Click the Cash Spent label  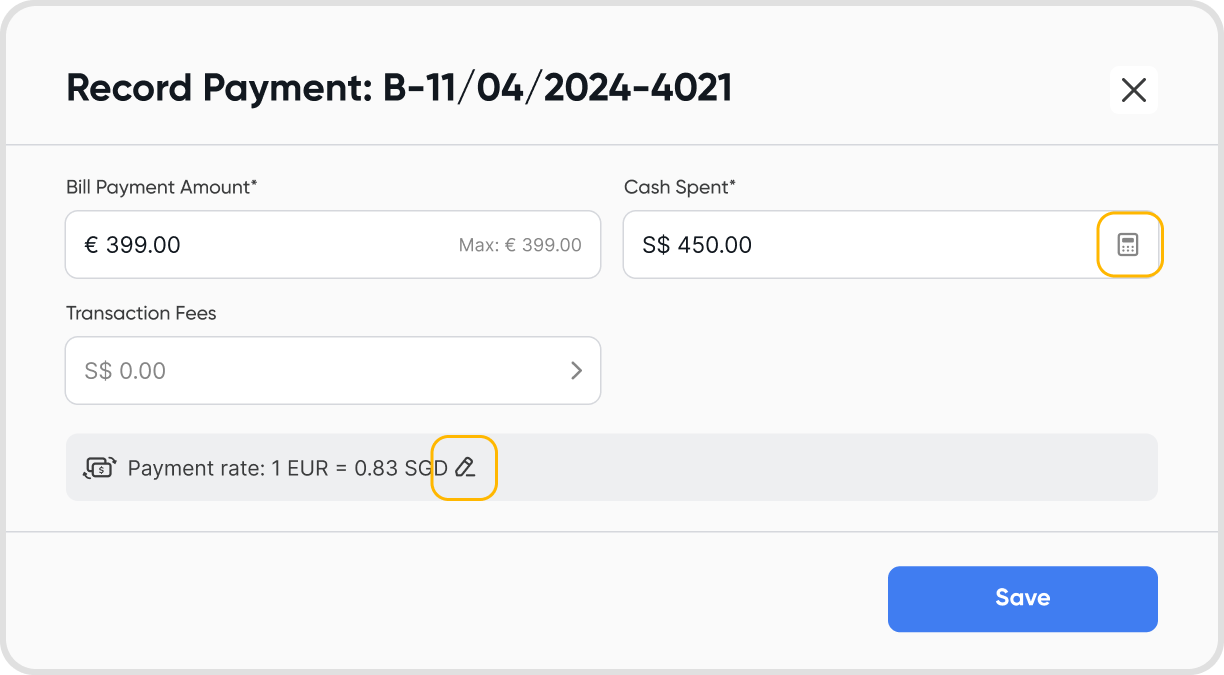pyautogui.click(x=680, y=187)
